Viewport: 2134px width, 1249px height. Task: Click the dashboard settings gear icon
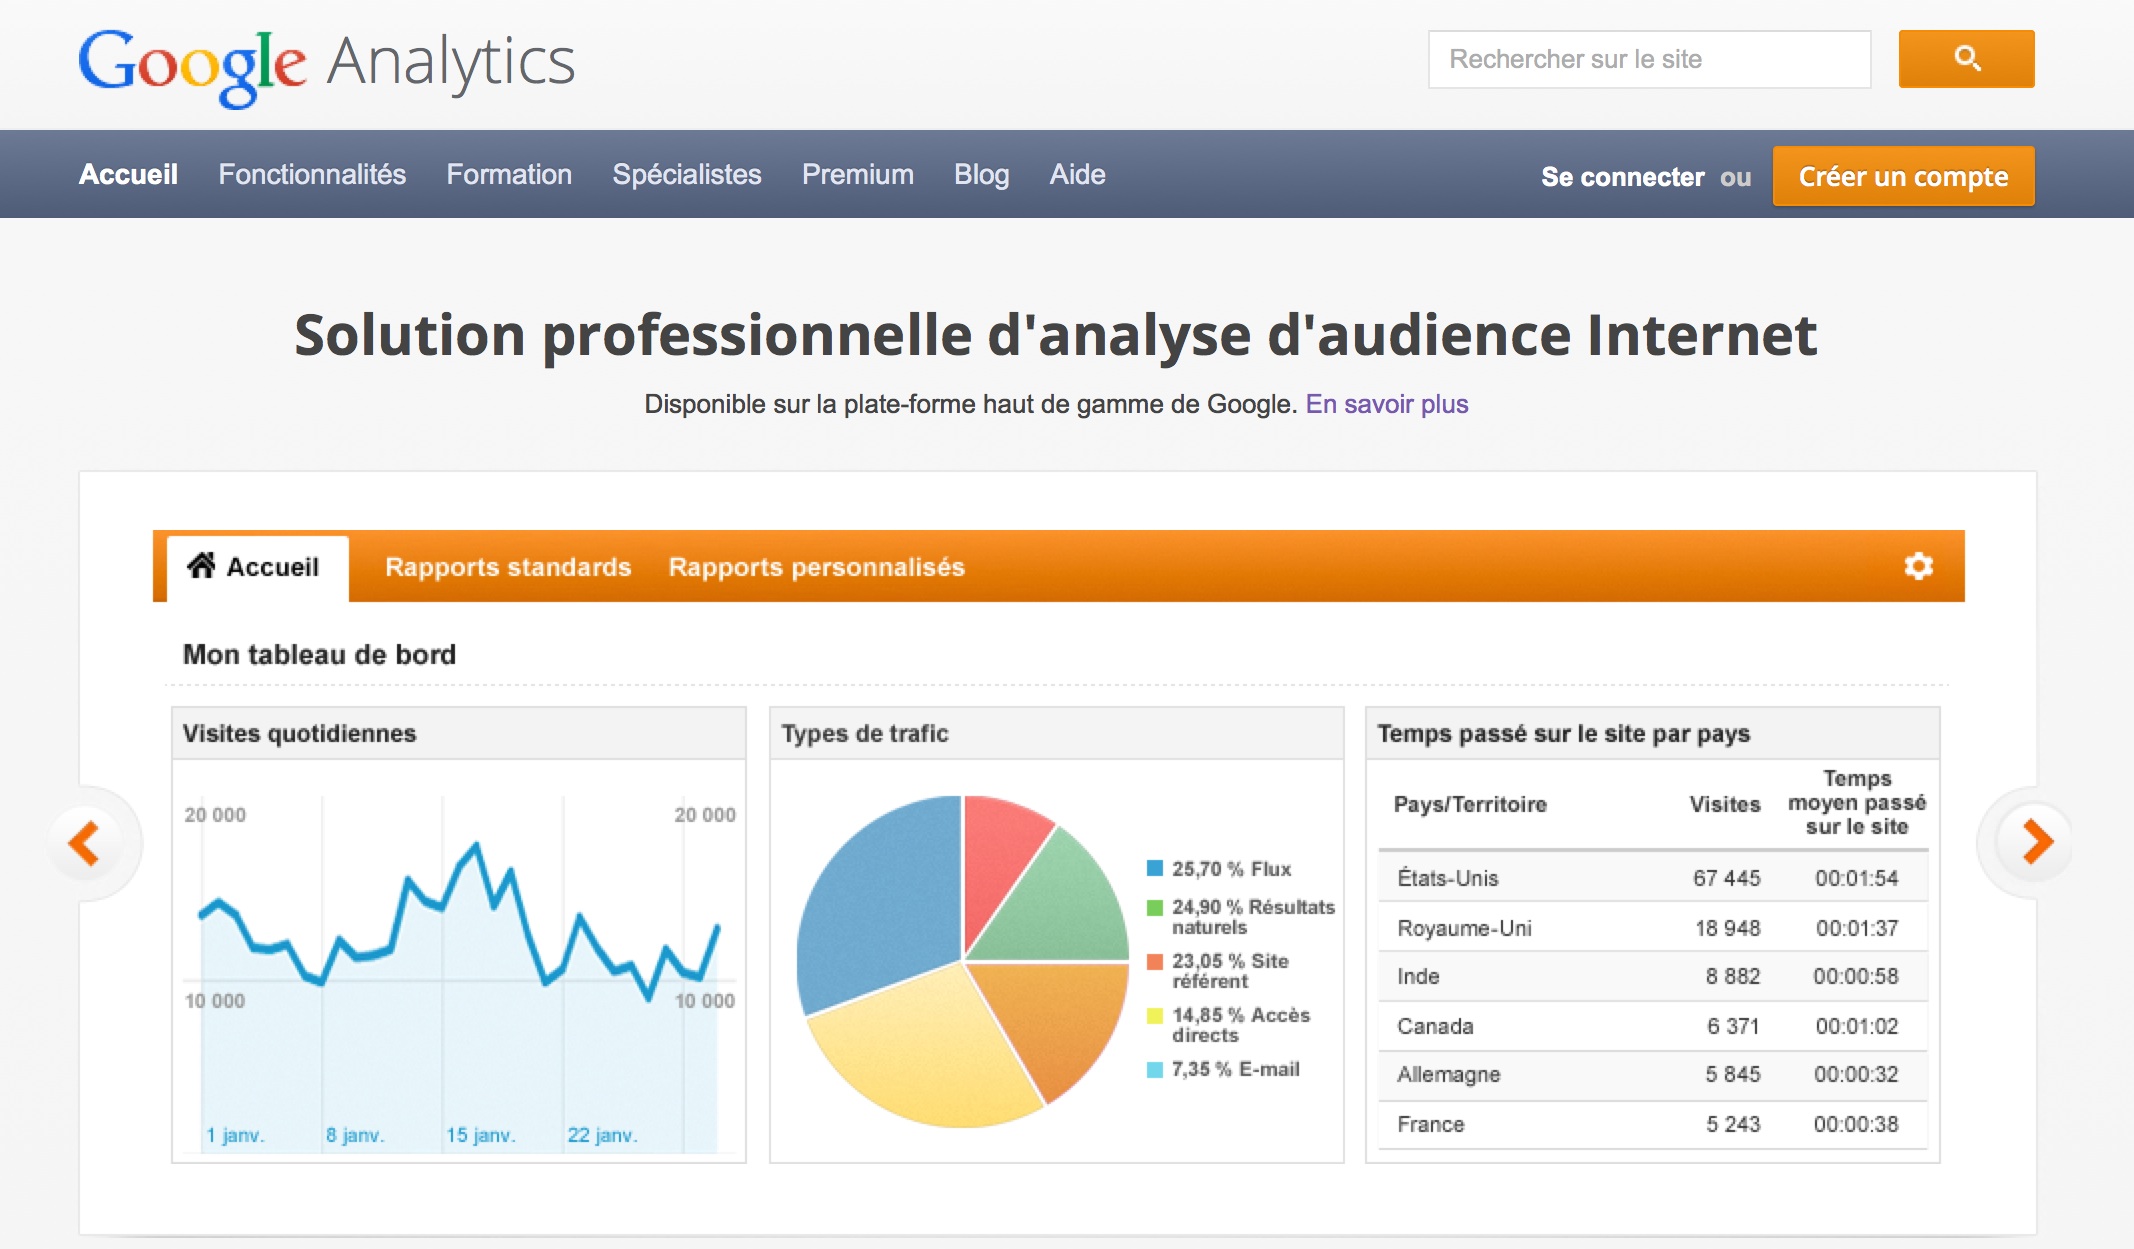point(1917,566)
